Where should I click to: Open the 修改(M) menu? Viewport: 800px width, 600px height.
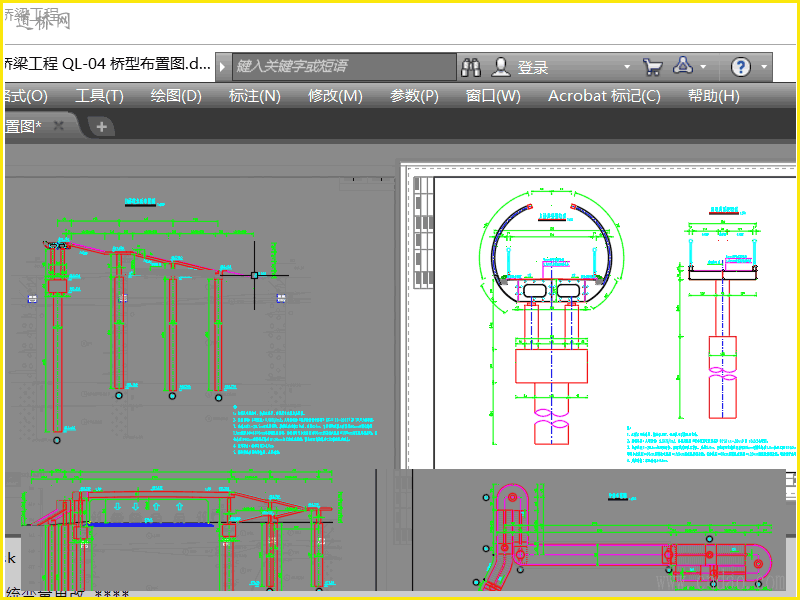click(335, 96)
